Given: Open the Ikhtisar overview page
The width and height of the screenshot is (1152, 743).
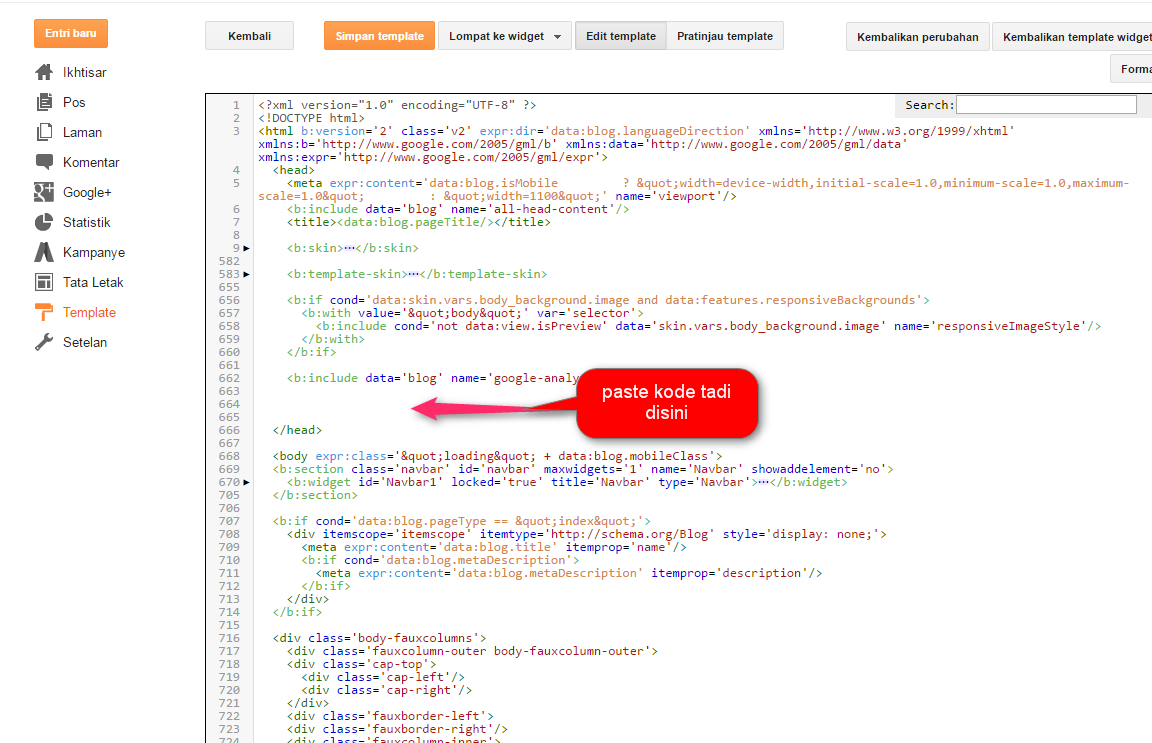Looking at the screenshot, I should pyautogui.click(x=84, y=72).
